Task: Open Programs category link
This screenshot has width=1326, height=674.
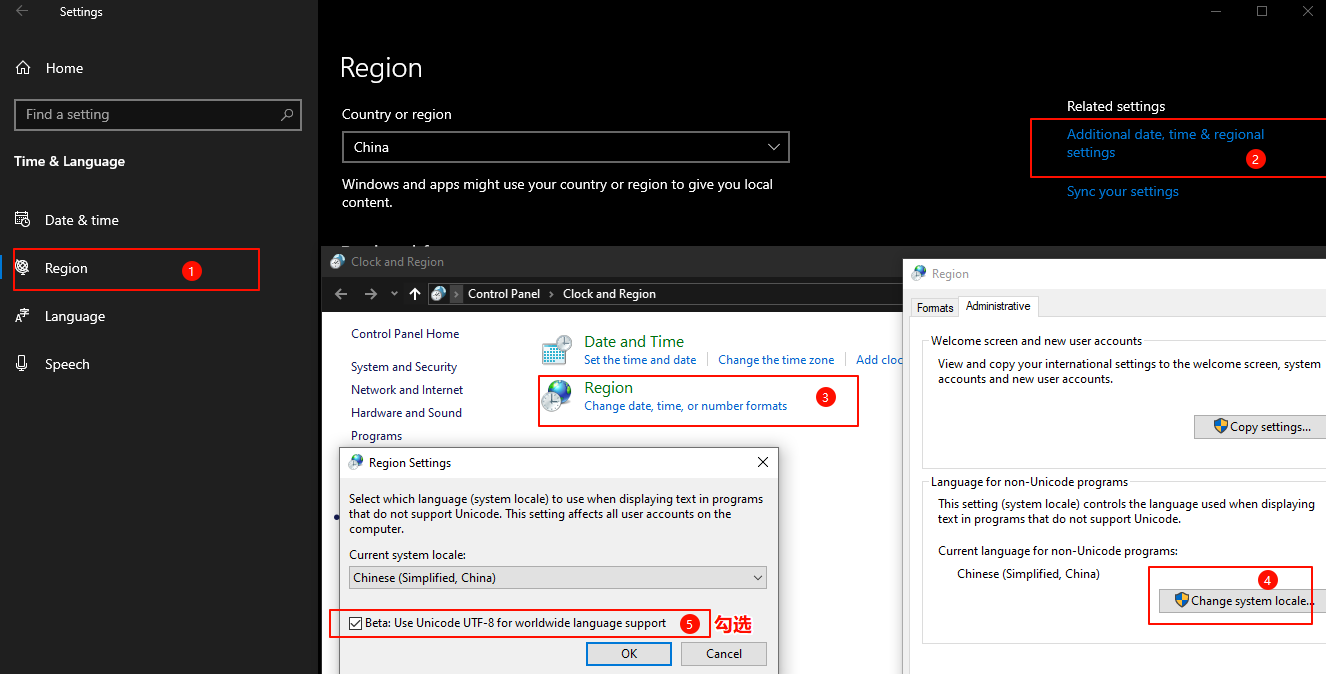Action: pyautogui.click(x=376, y=436)
